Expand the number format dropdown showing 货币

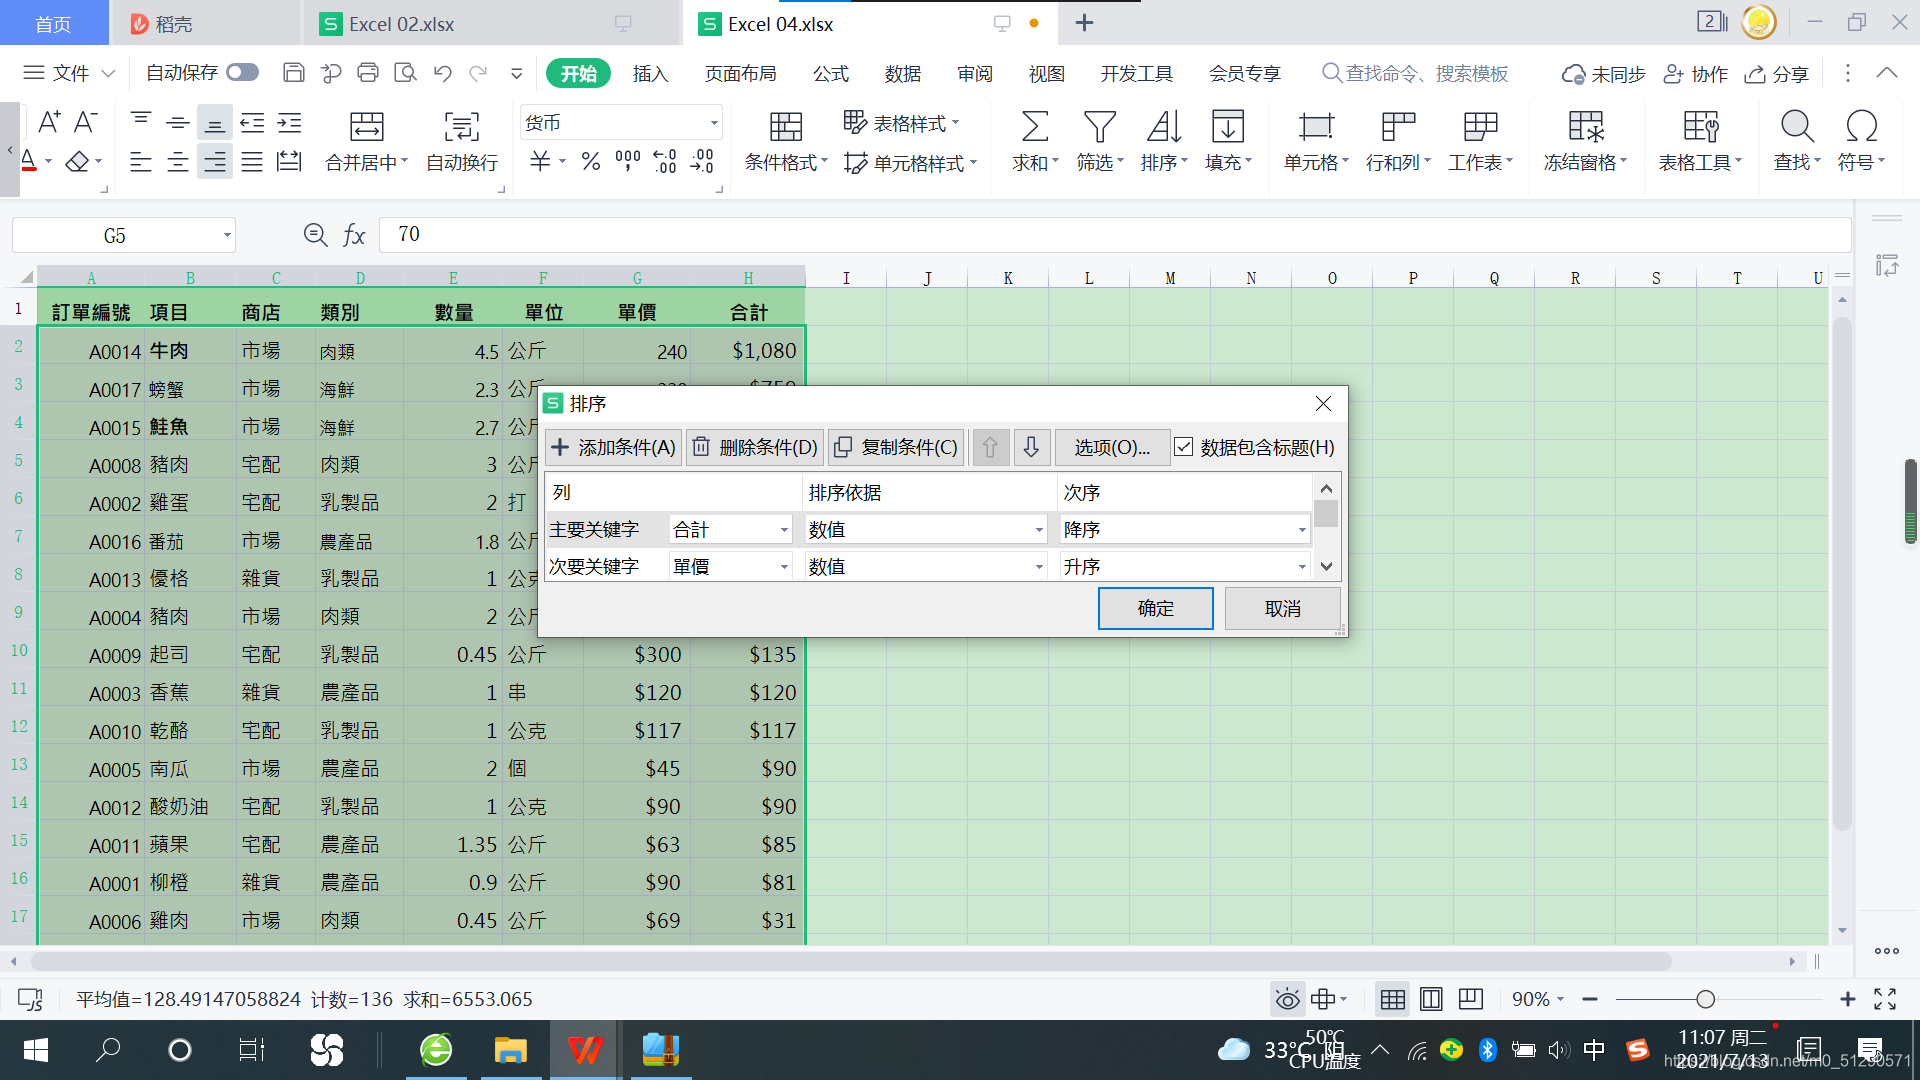[x=713, y=123]
